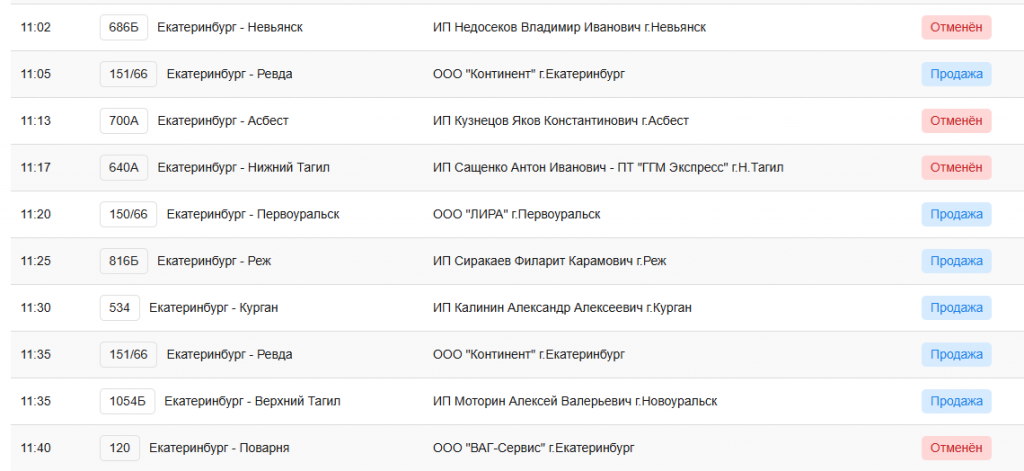The height and width of the screenshot is (471, 1024).
Task: Buy tickets via Продажа for Реж route
Action: tap(956, 261)
